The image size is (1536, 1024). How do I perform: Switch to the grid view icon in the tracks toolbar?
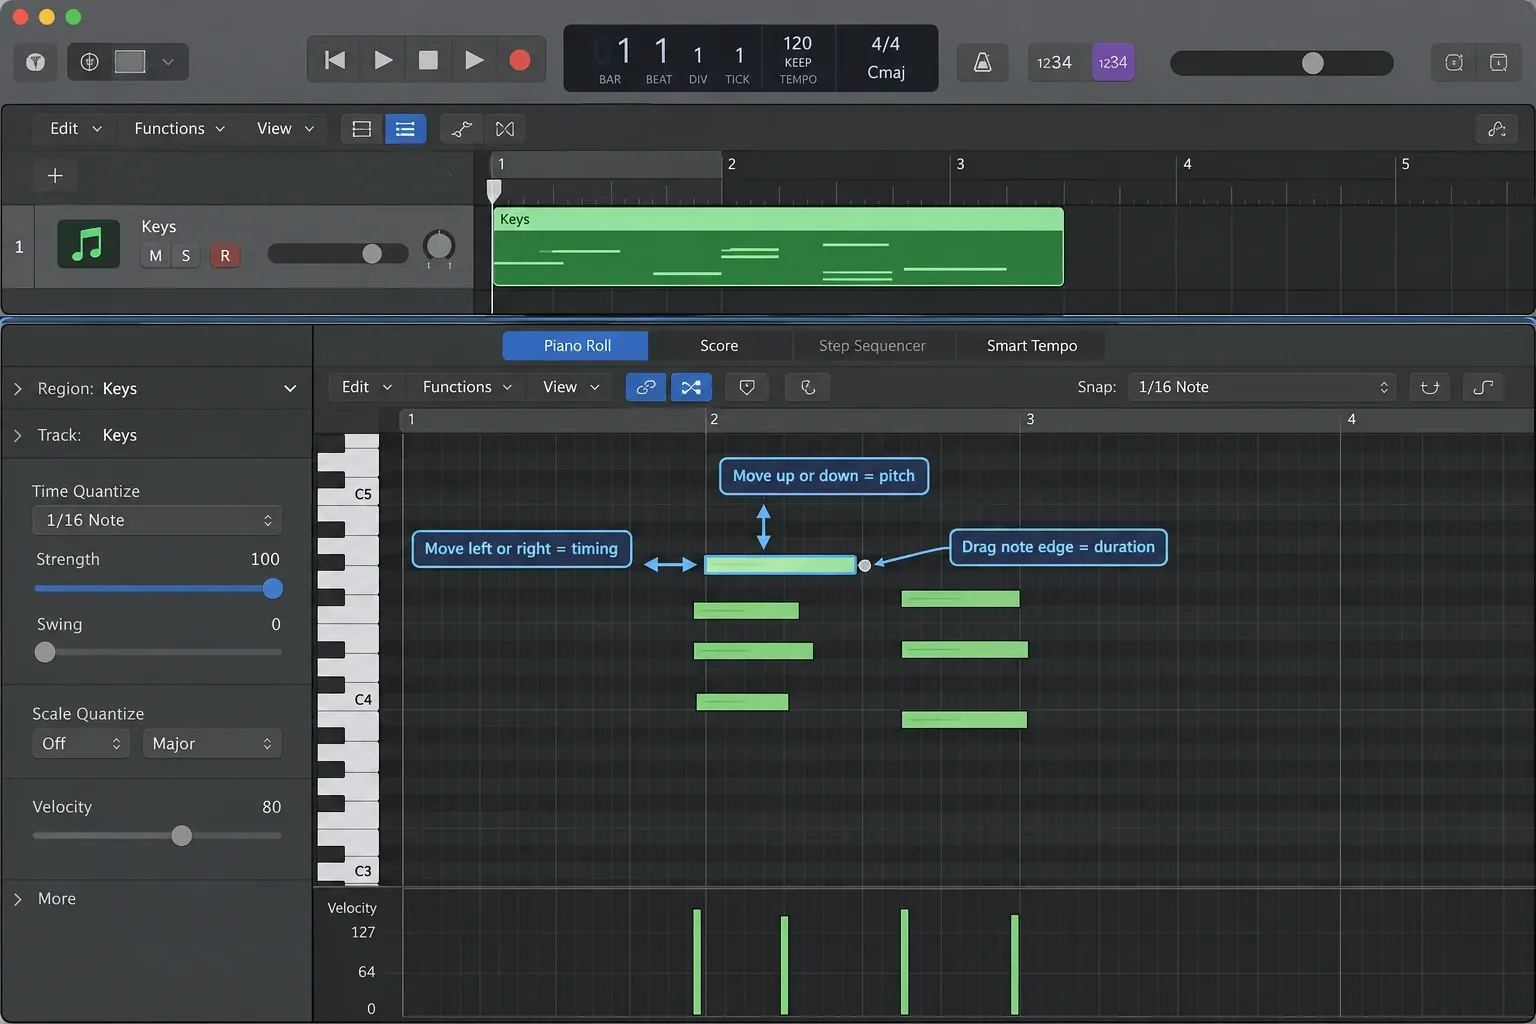[x=362, y=129]
